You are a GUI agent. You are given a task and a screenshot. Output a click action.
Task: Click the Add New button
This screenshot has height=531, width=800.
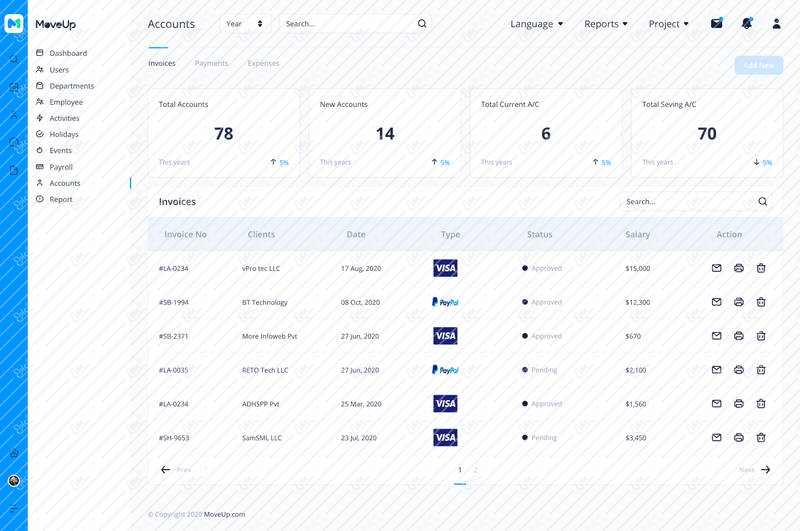758,65
